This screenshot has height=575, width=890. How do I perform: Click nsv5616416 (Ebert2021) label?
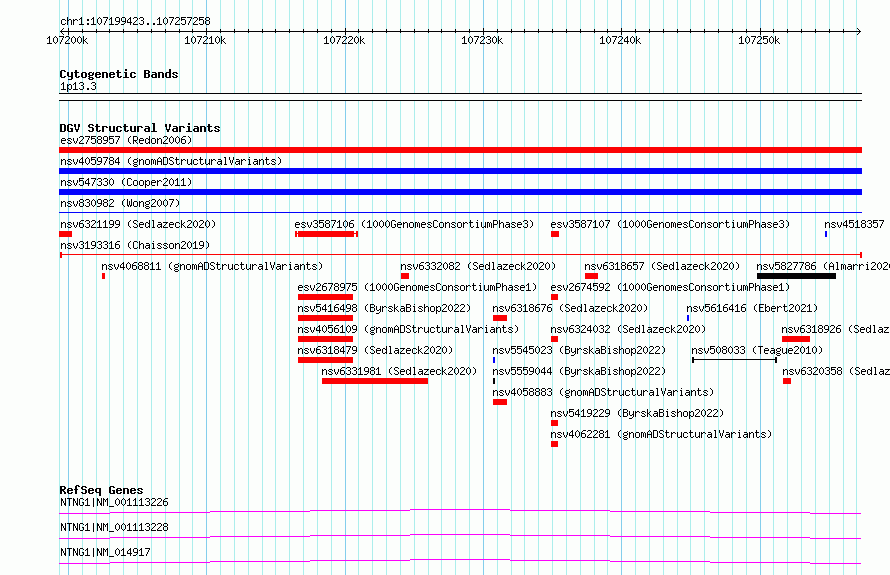pos(752,308)
